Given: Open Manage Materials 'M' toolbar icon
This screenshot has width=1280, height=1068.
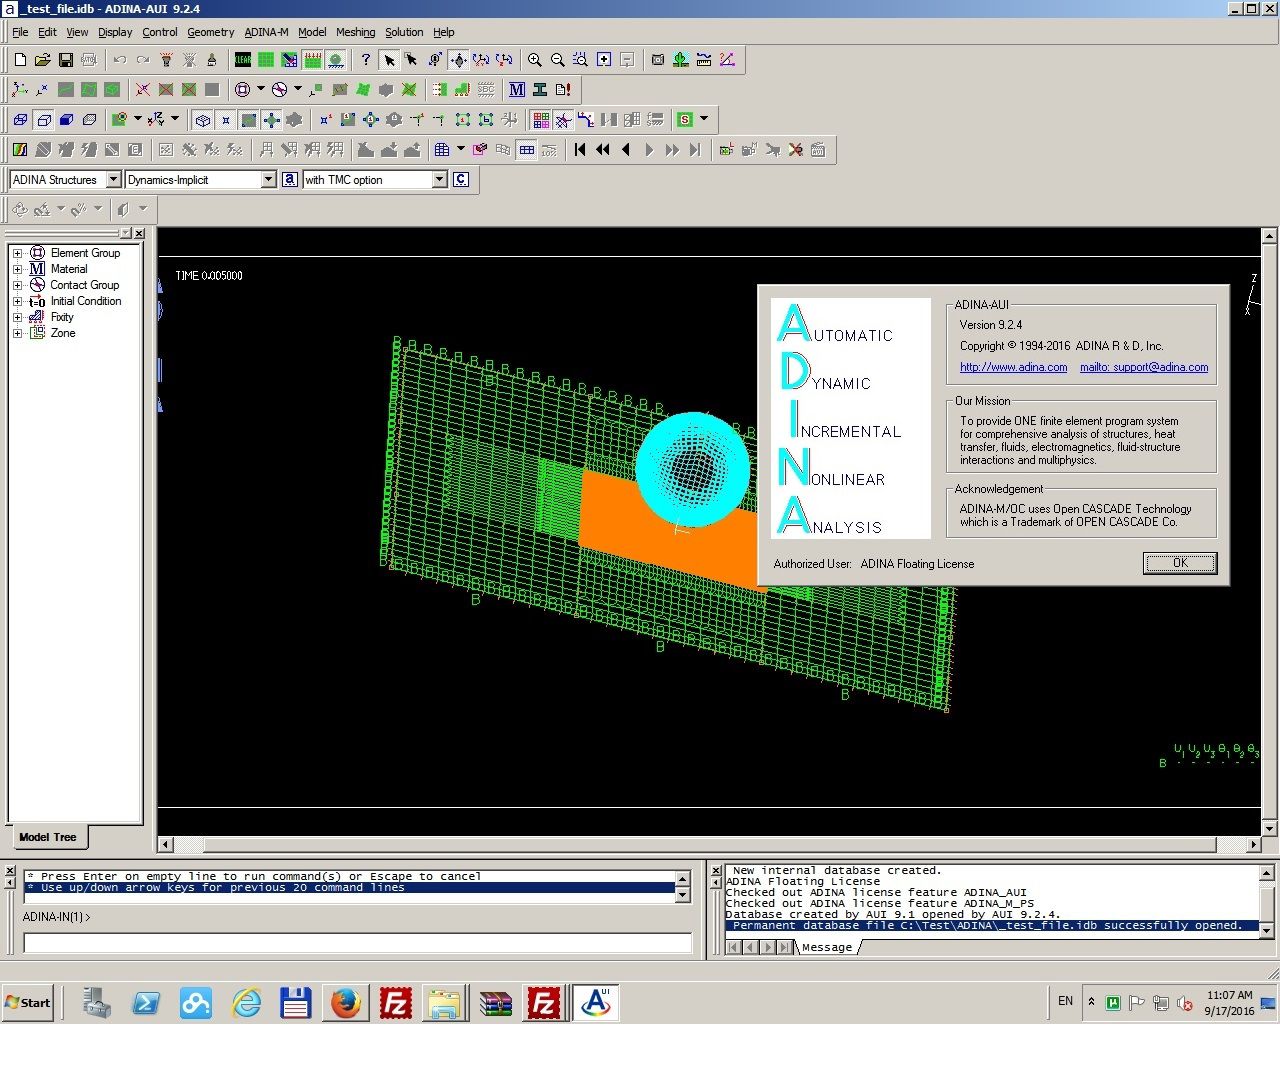Looking at the screenshot, I should point(517,90).
